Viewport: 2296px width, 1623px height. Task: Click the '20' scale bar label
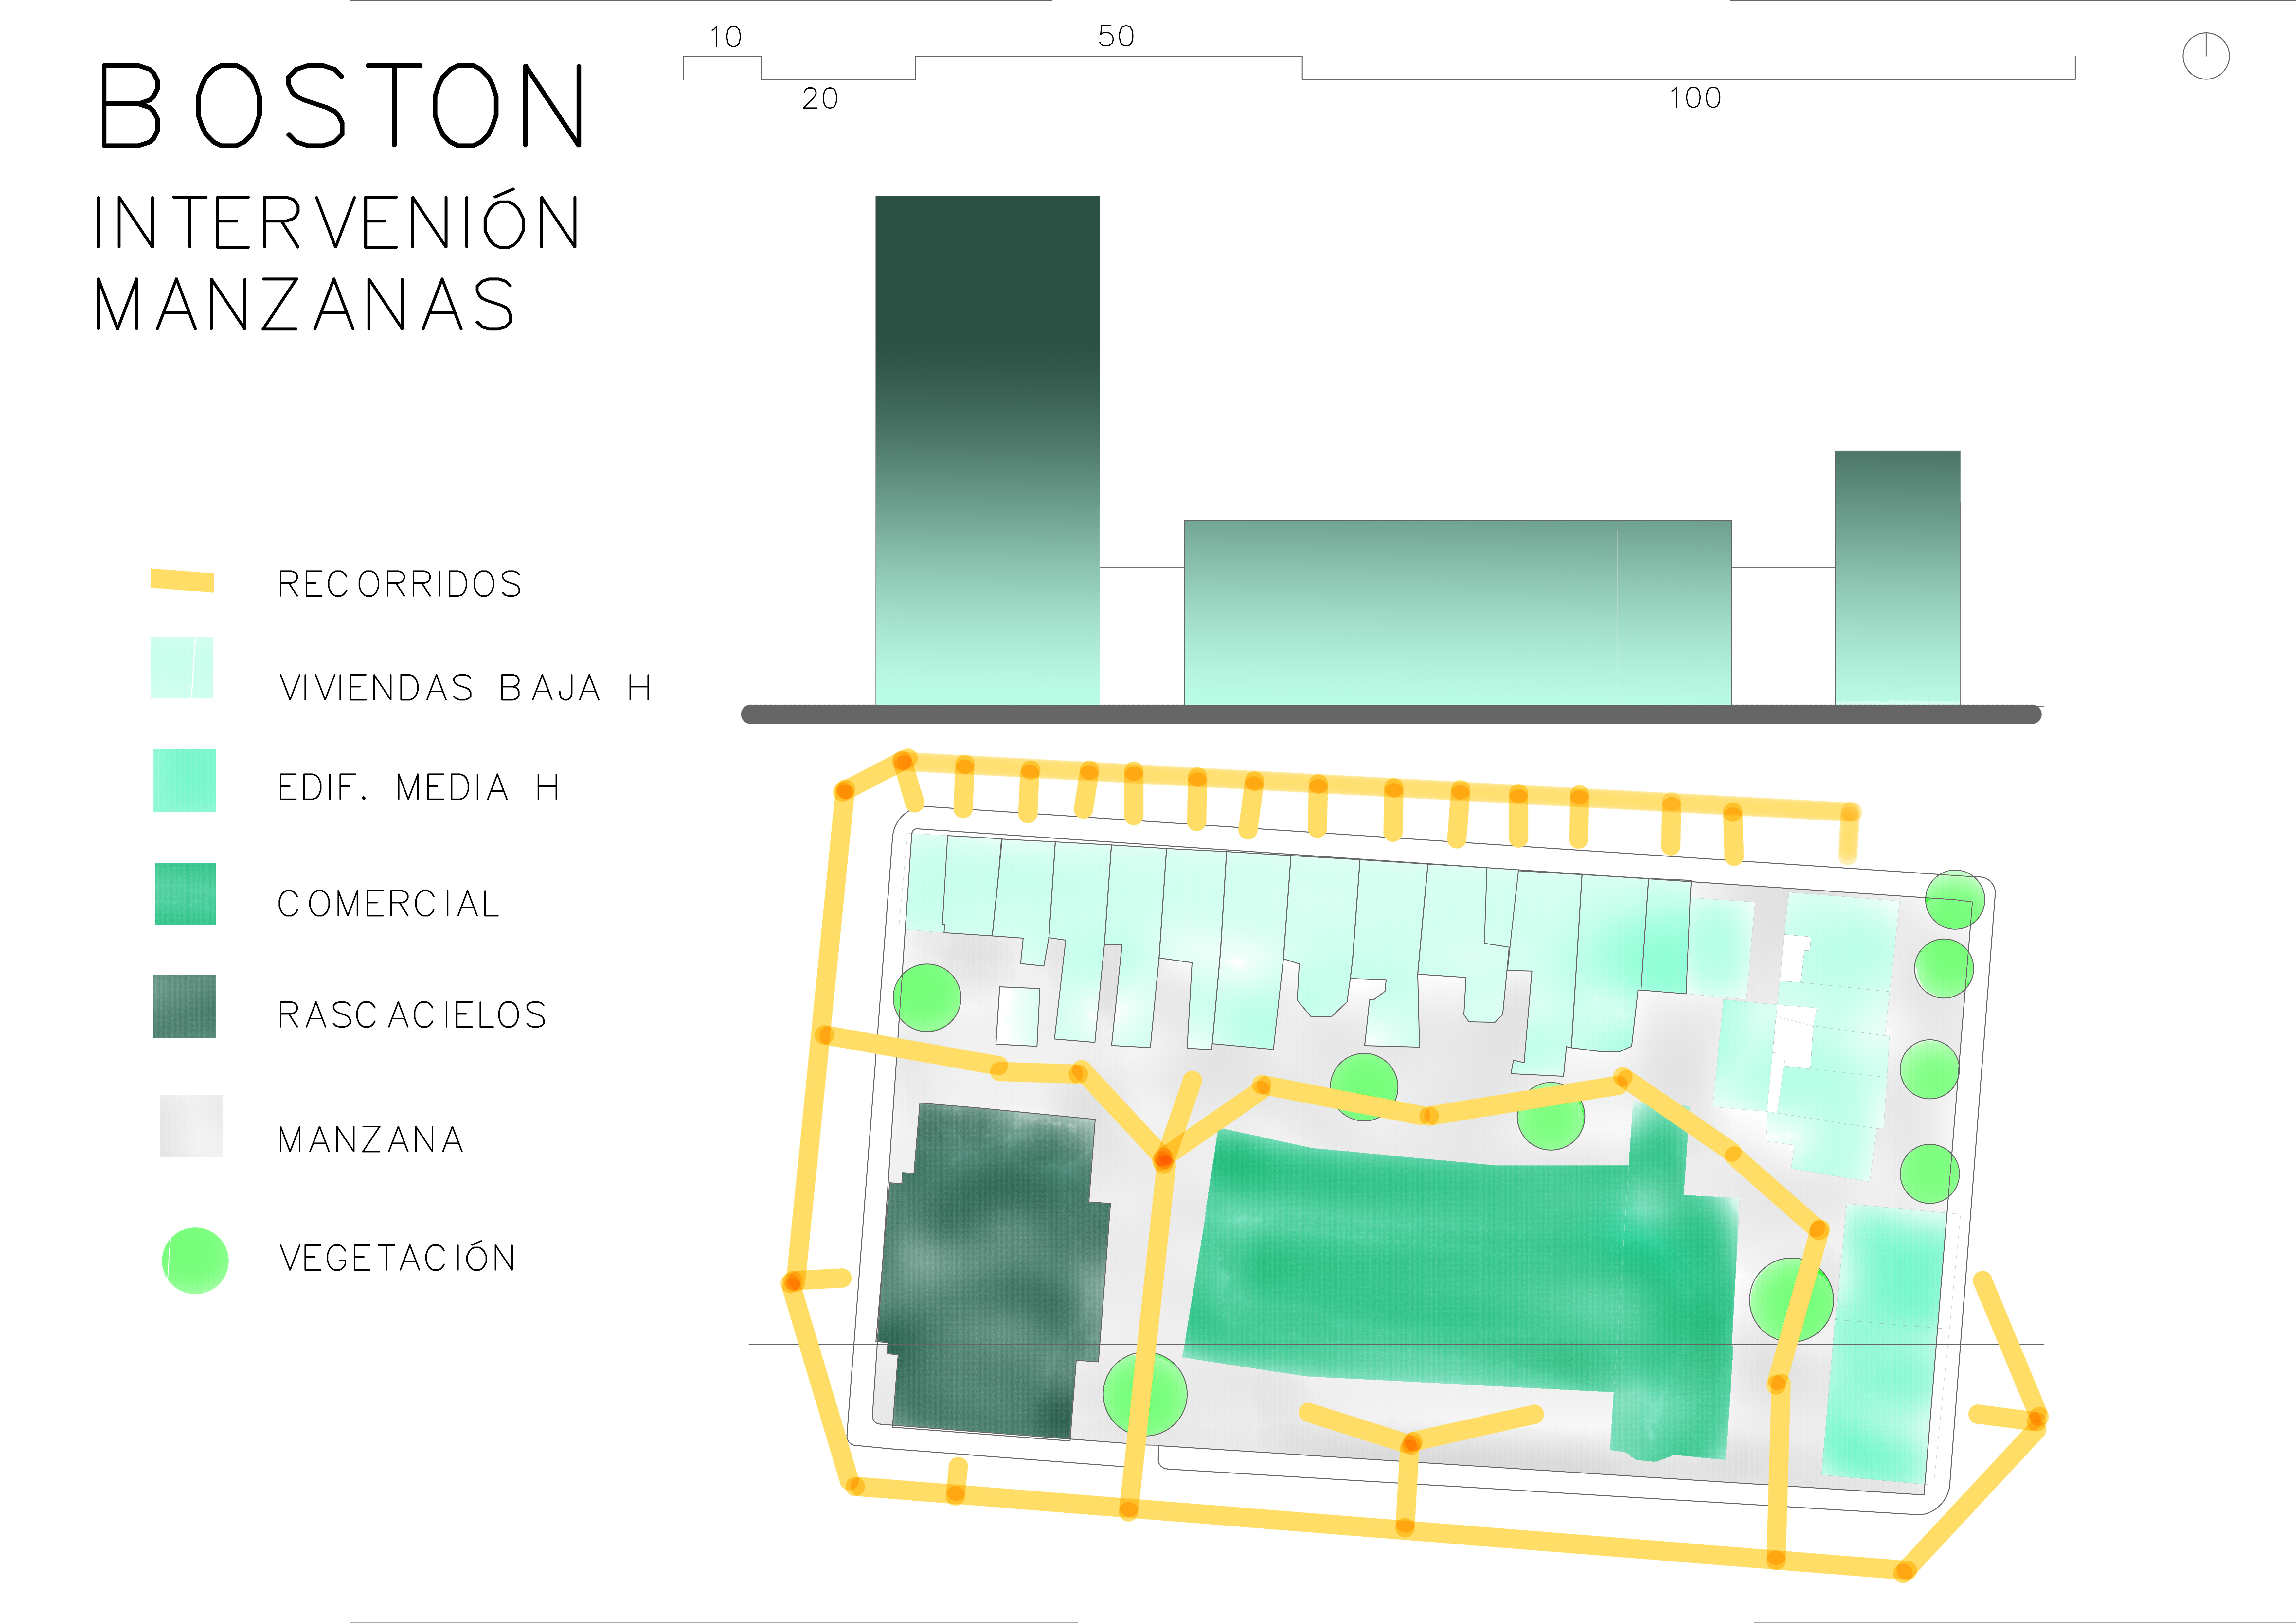point(820,98)
